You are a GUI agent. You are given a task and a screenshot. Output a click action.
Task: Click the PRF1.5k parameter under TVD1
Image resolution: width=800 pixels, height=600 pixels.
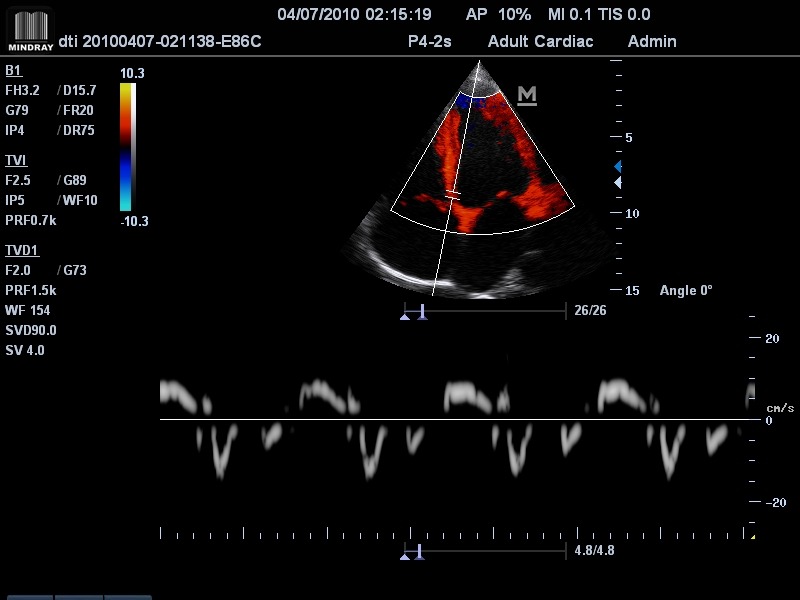[x=31, y=290]
